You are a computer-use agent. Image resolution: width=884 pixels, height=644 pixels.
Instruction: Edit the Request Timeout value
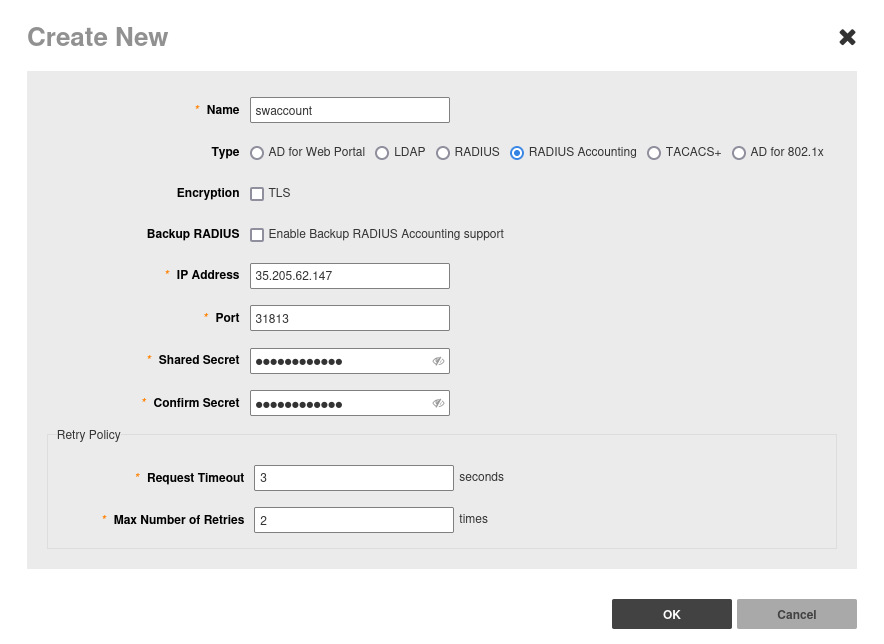click(353, 478)
